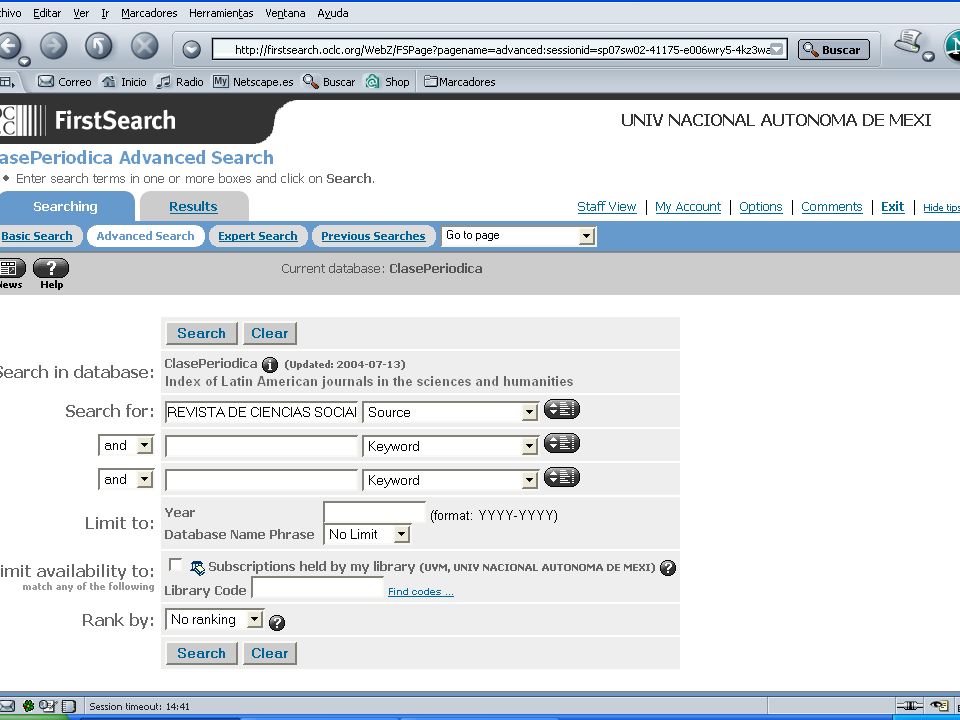960x720 pixels.
Task: Click the bottom Clear button
Action: (x=269, y=653)
